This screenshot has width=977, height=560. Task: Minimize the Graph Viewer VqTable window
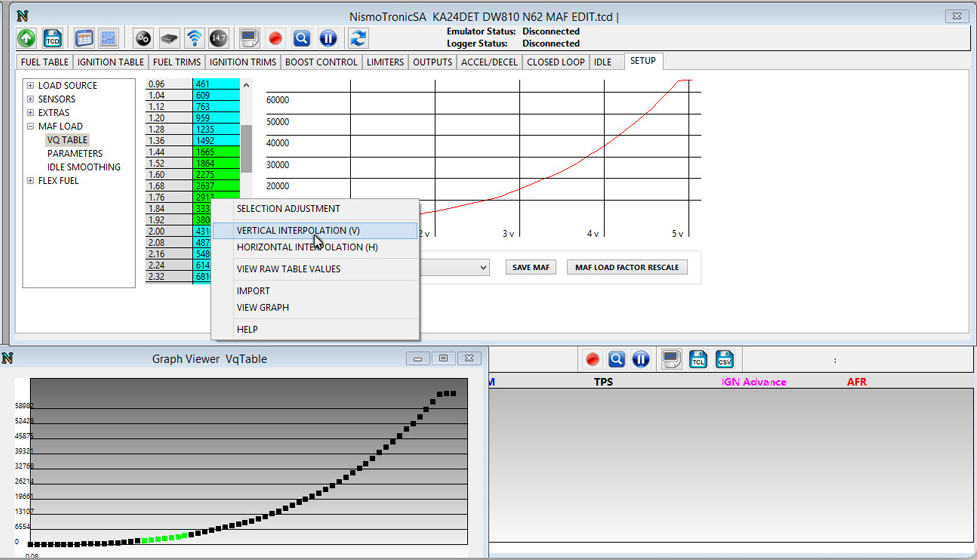coord(417,359)
